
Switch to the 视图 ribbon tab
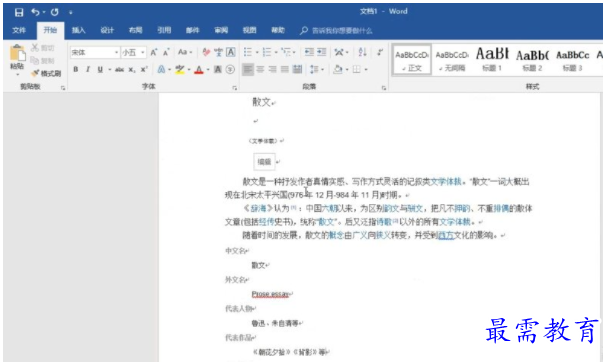click(x=249, y=30)
